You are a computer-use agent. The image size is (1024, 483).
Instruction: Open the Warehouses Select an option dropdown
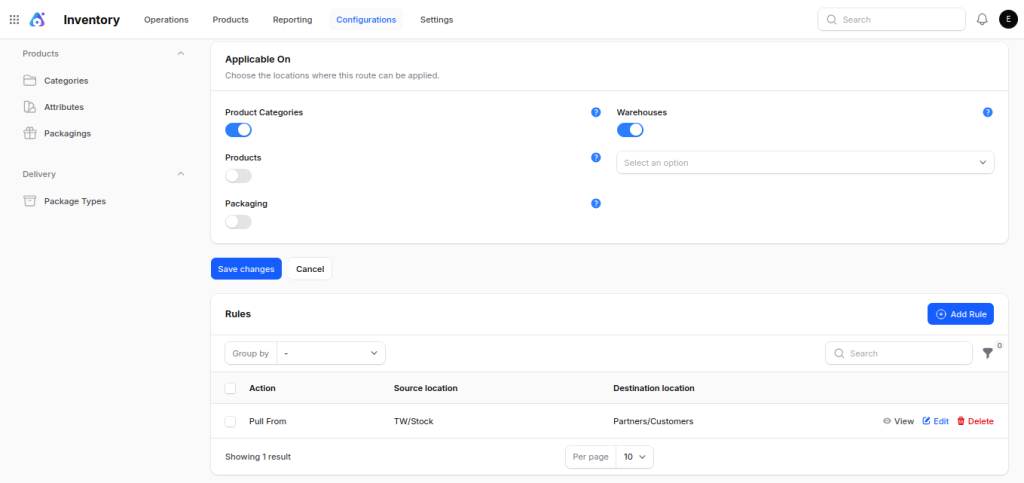click(805, 163)
